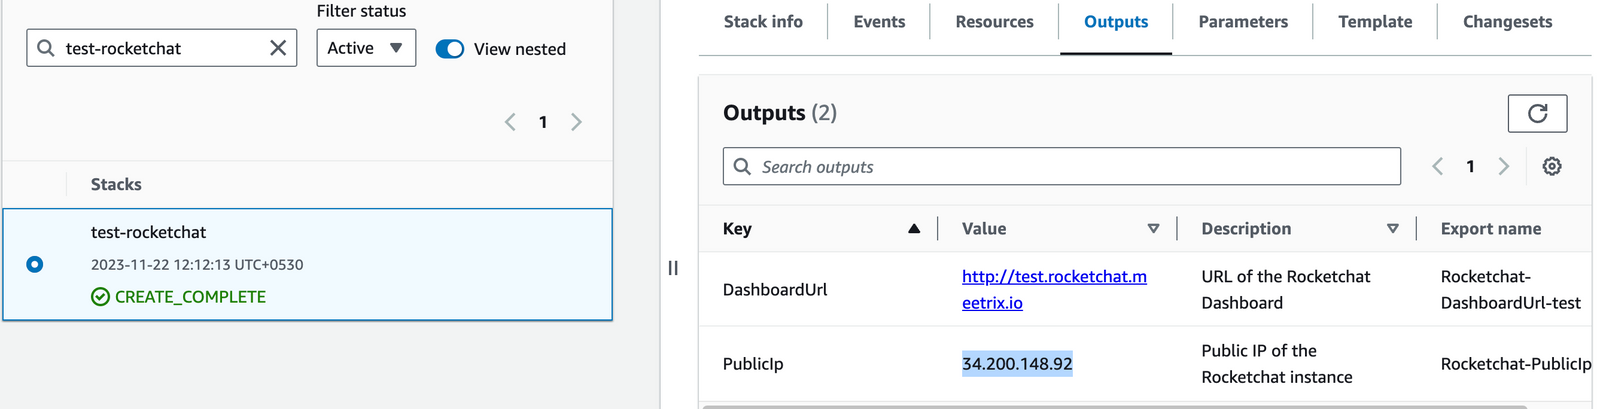Sort outputs by Description column

click(1392, 229)
